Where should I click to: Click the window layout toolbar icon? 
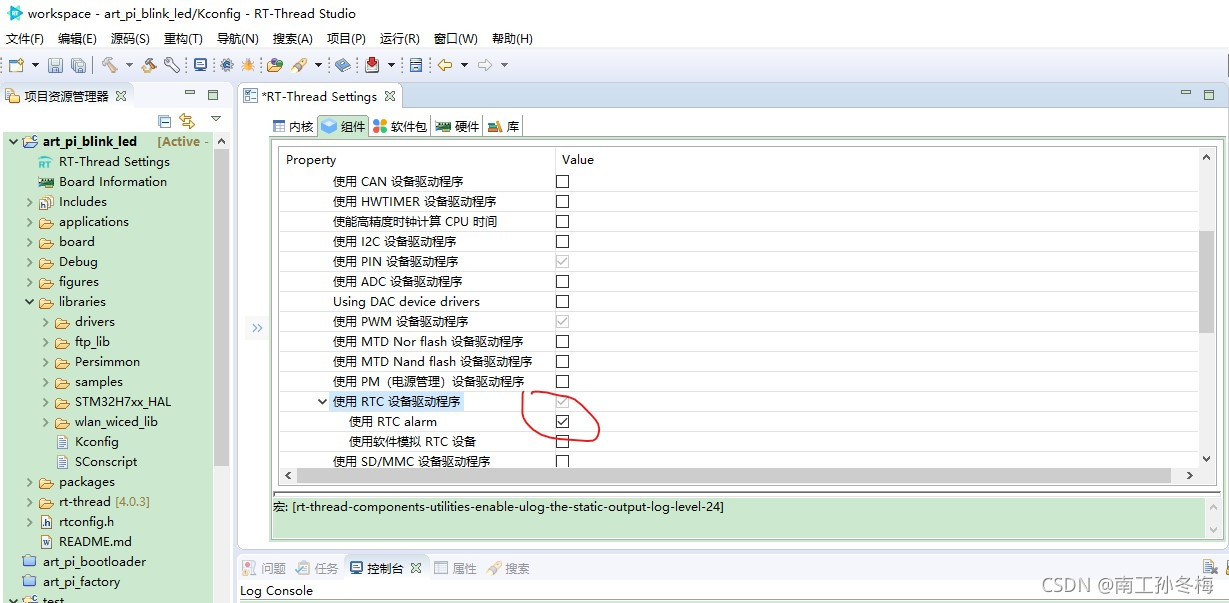(x=416, y=65)
